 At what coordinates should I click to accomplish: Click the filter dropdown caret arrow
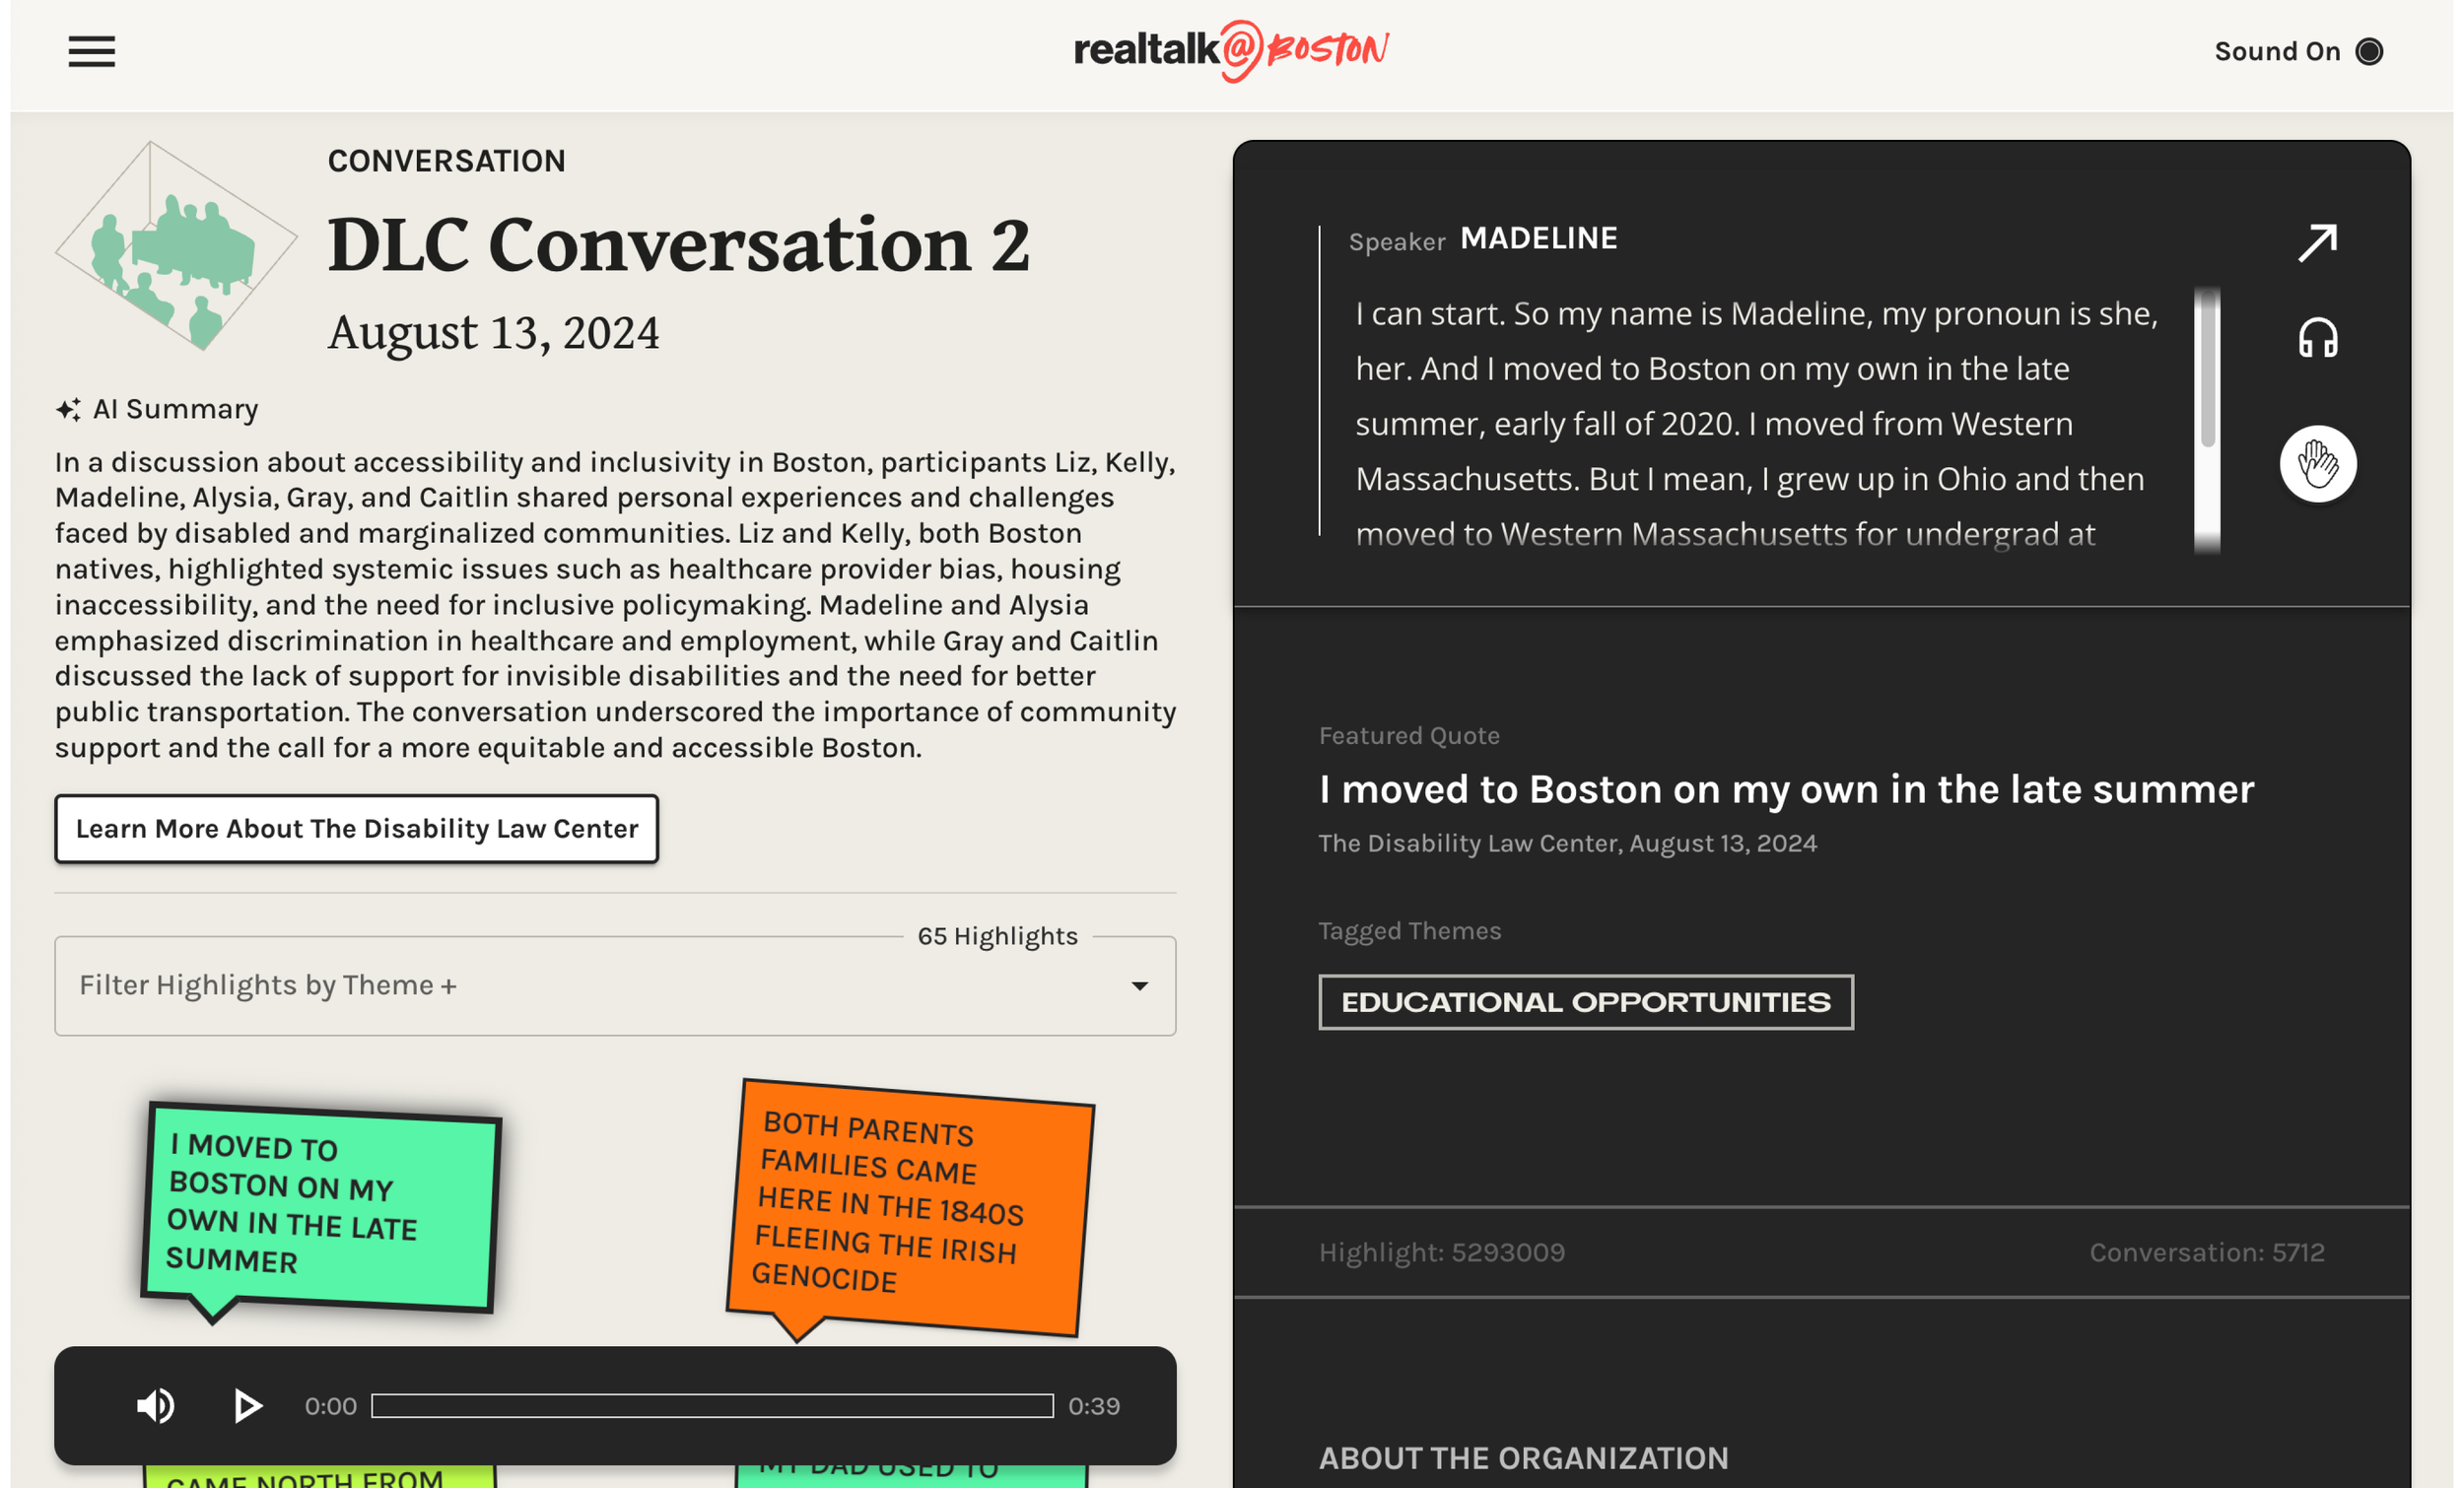[x=1139, y=986]
